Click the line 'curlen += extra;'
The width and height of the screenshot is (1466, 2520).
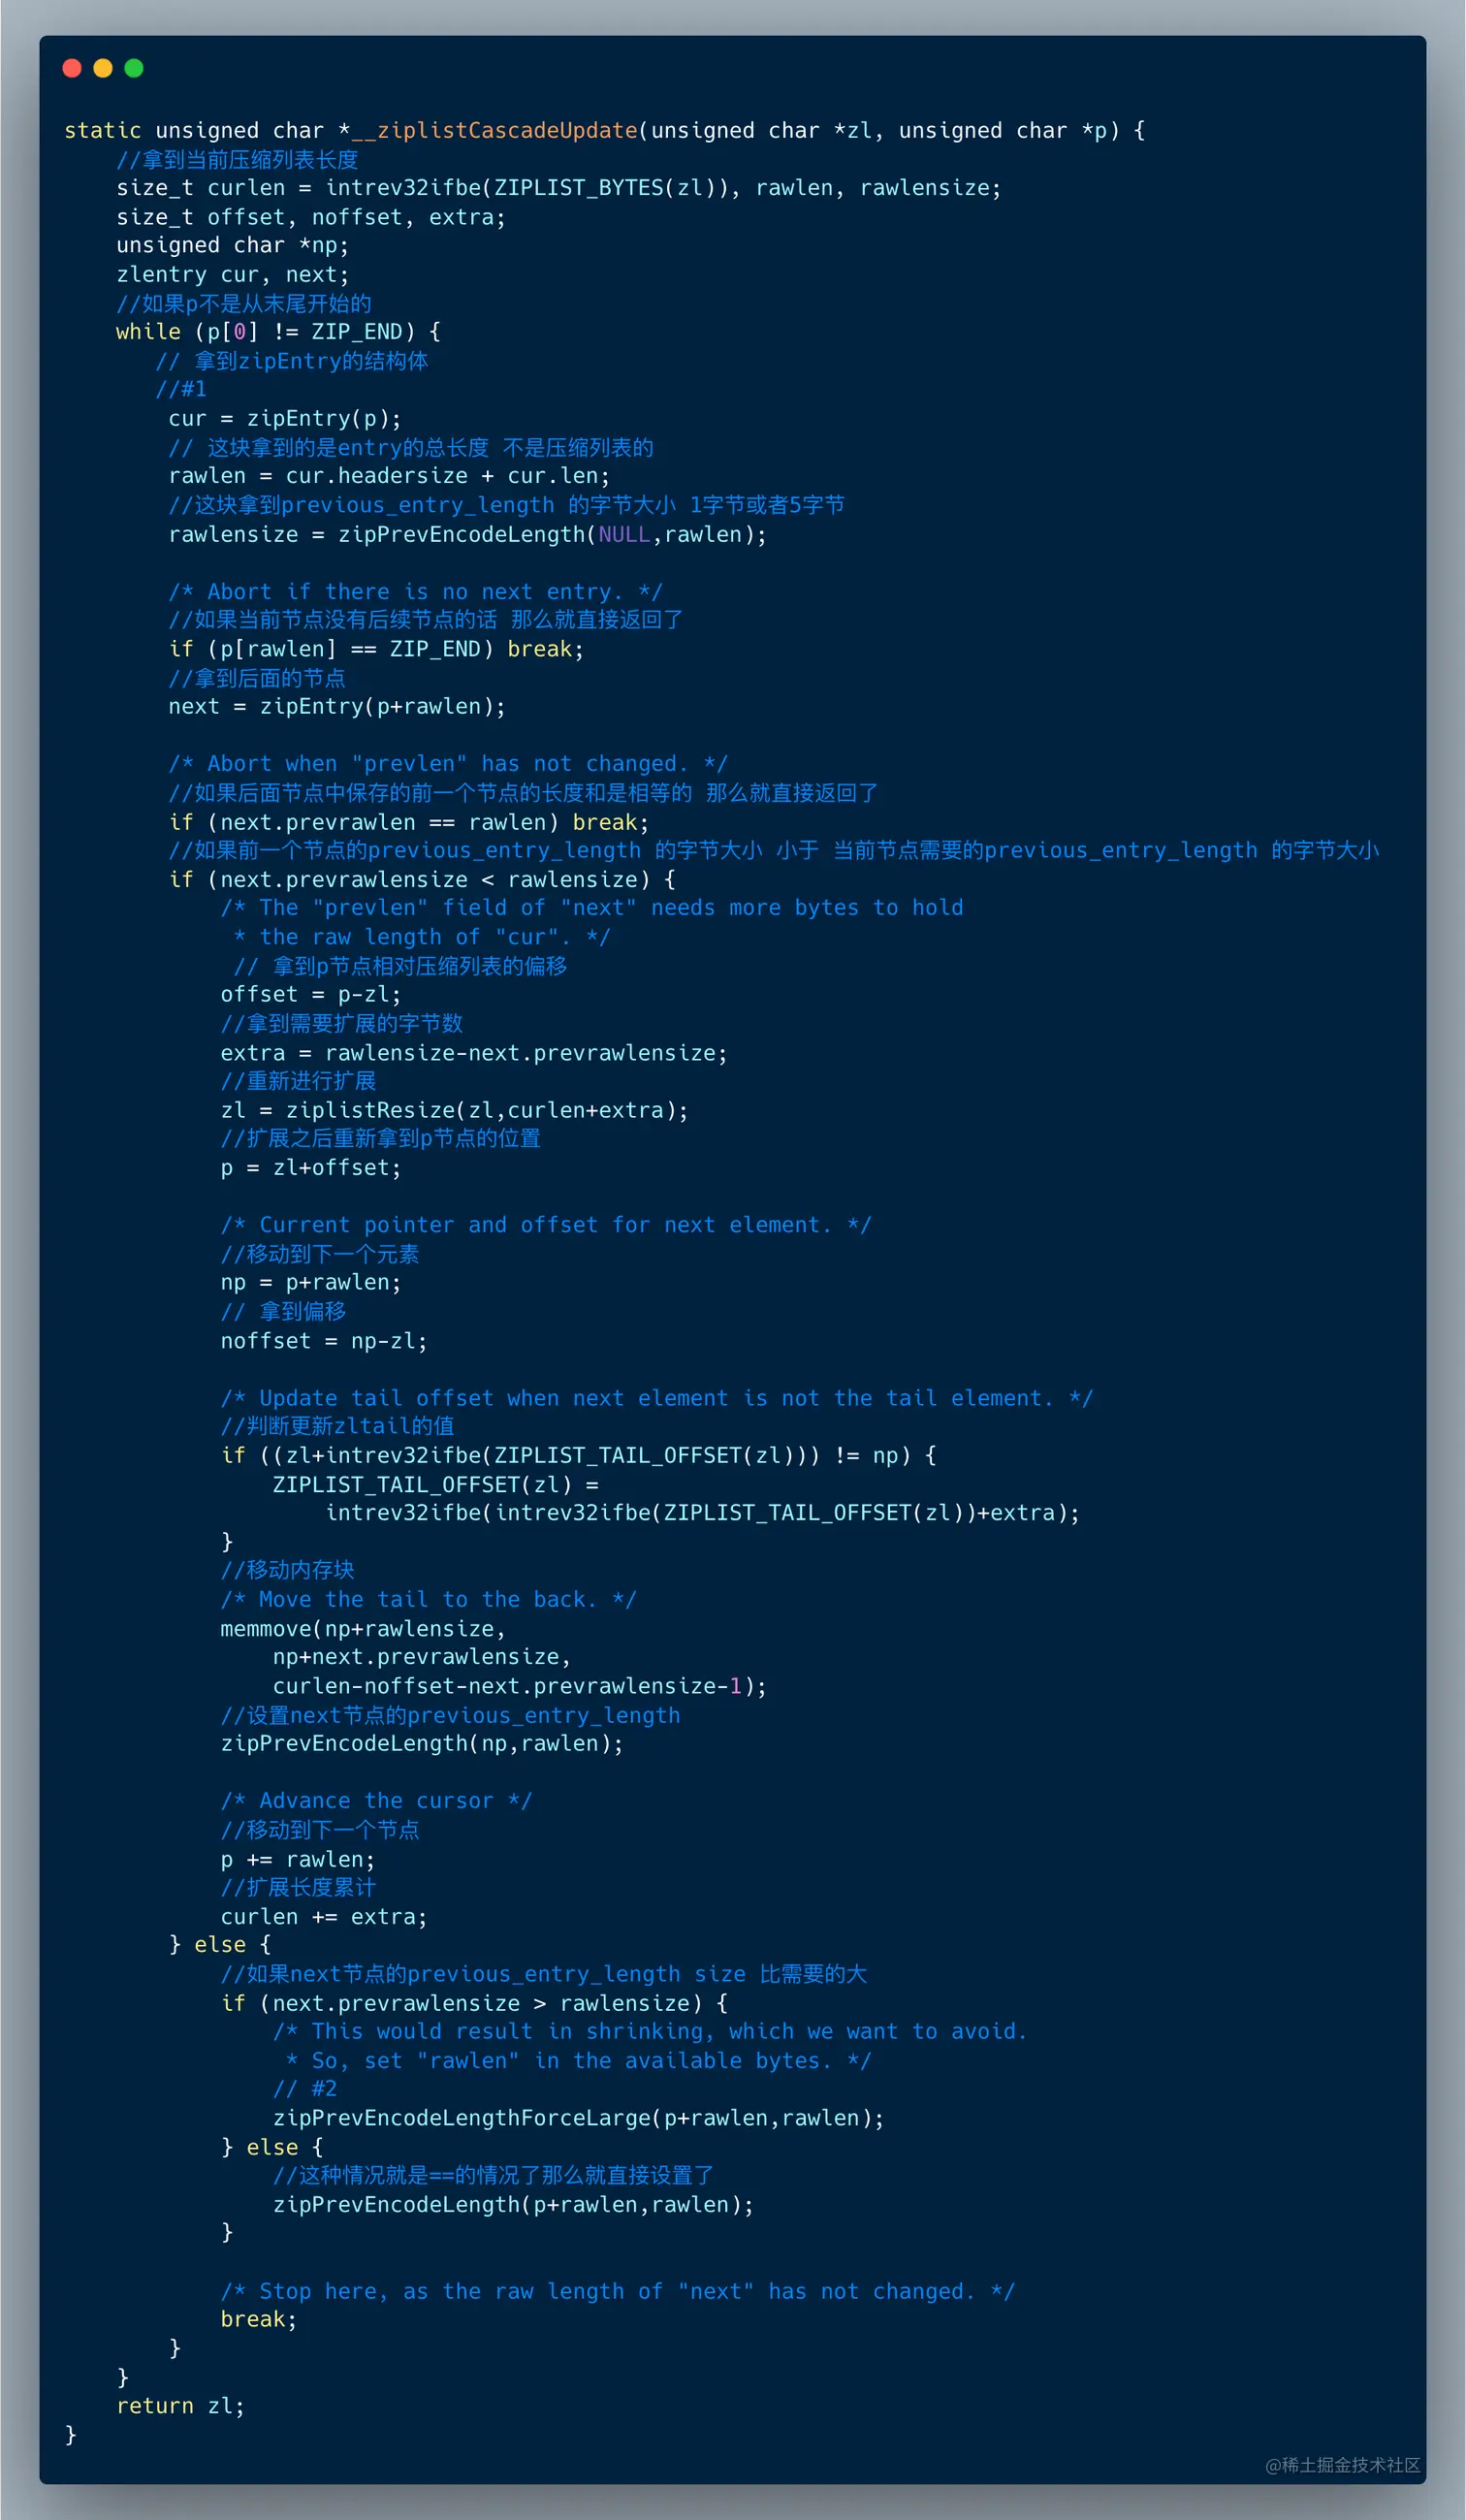pos(324,1917)
